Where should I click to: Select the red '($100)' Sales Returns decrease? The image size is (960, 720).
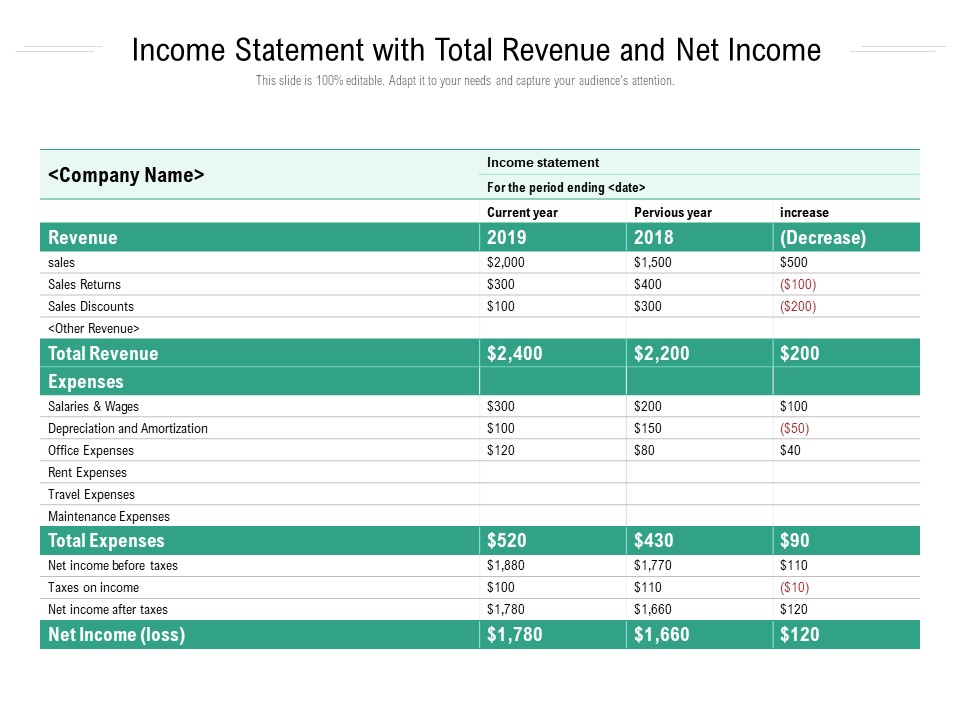pos(798,284)
